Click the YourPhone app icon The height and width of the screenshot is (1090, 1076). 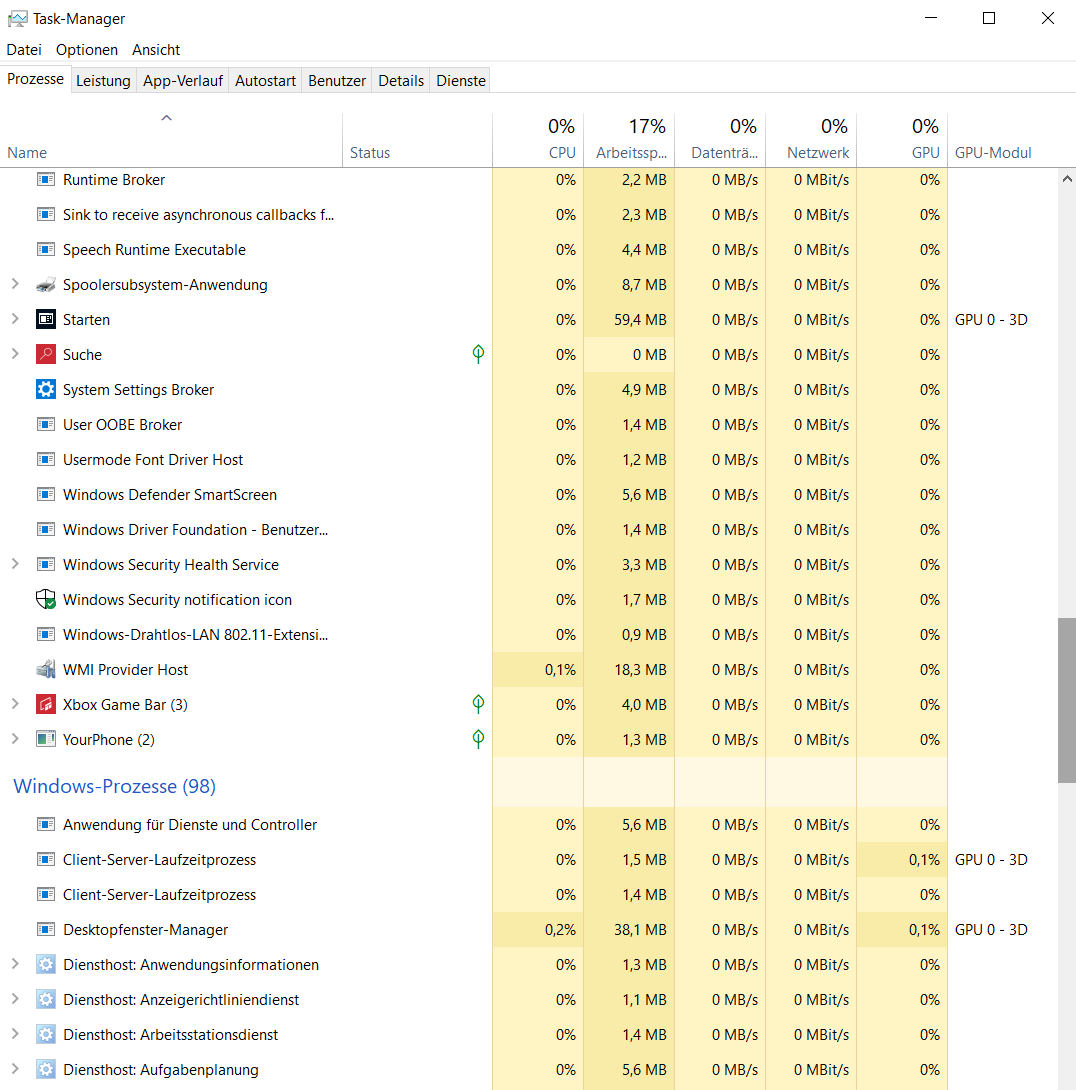coord(46,739)
